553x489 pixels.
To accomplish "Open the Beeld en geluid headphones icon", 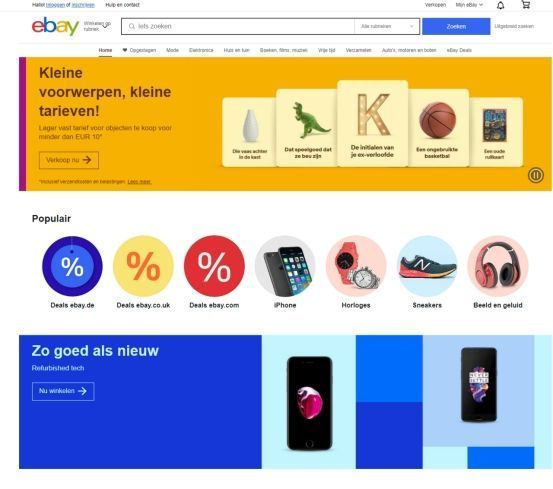I will tap(498, 266).
